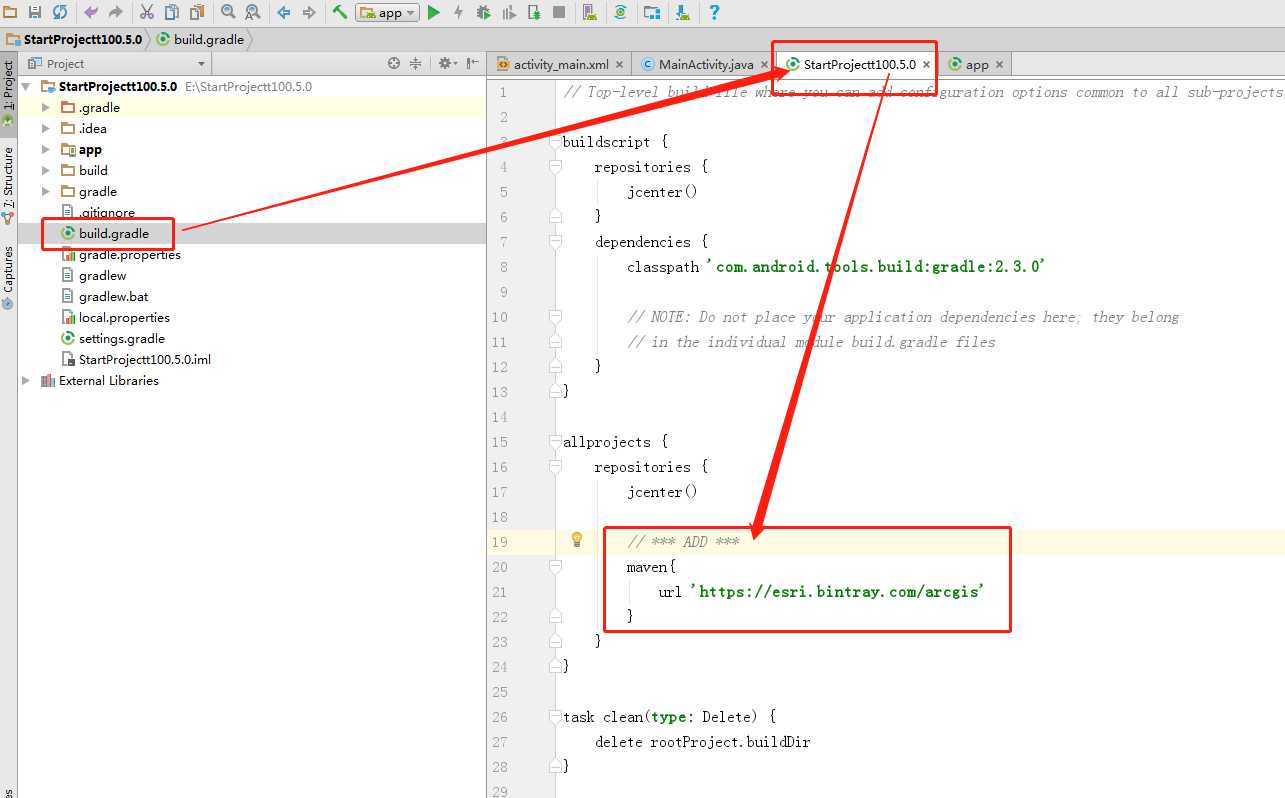Close the StartProjectt100.5.0 editor tab

(x=926, y=64)
